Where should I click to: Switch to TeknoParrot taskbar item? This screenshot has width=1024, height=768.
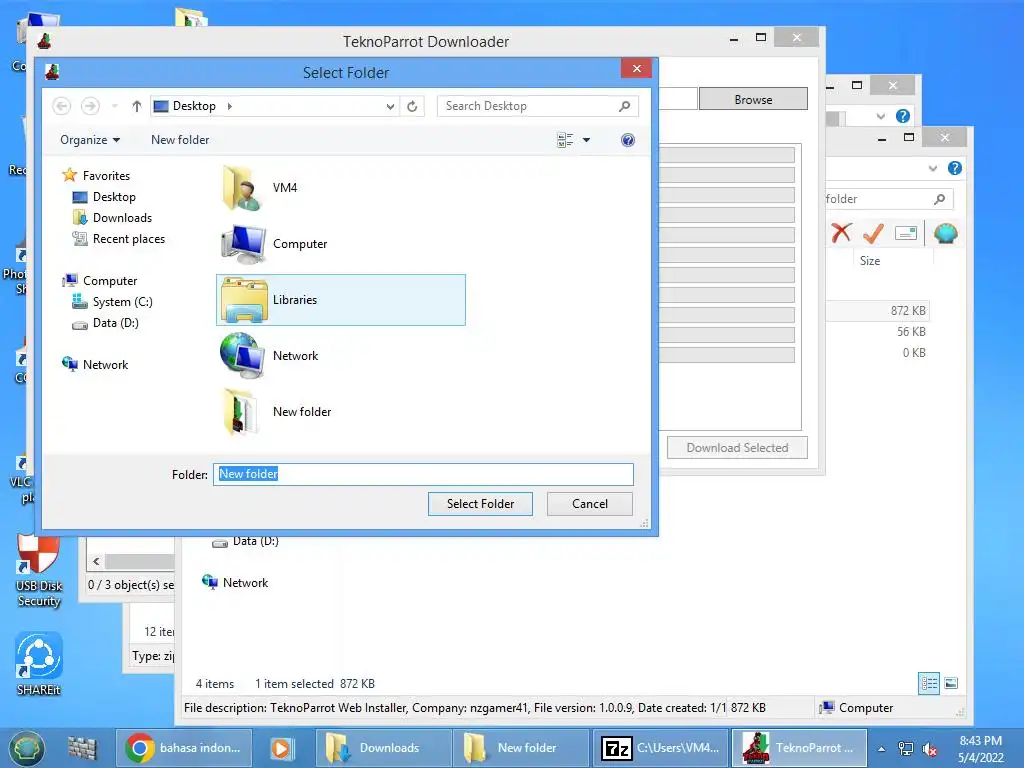(x=799, y=748)
